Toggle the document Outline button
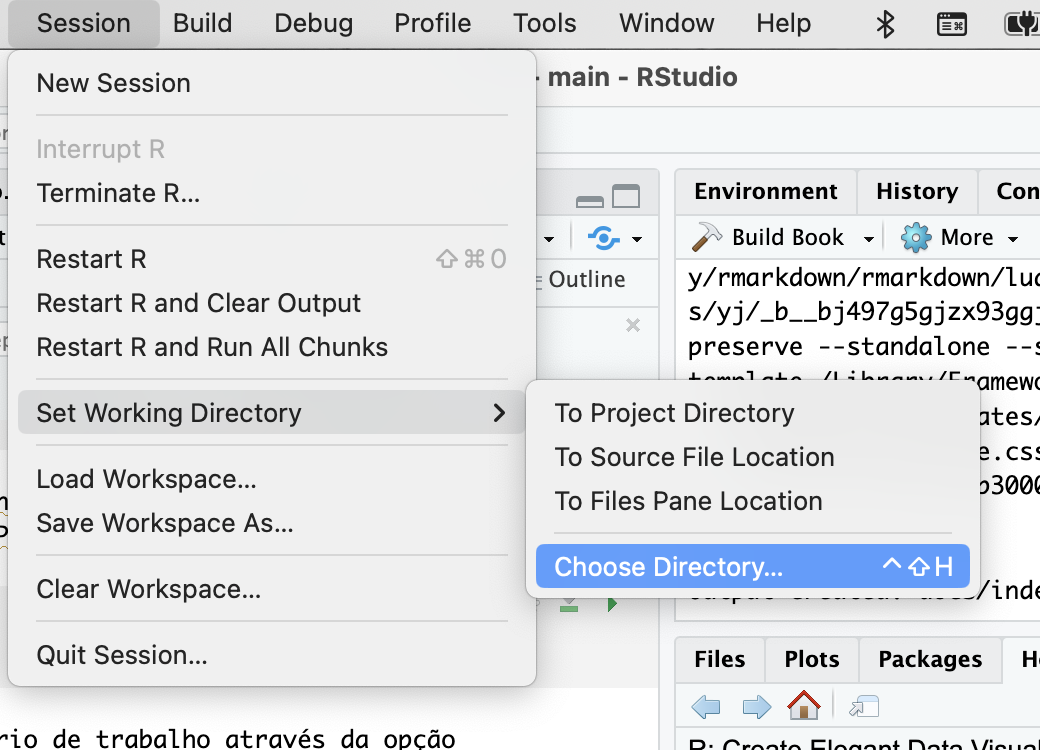 pyautogui.click(x=586, y=279)
